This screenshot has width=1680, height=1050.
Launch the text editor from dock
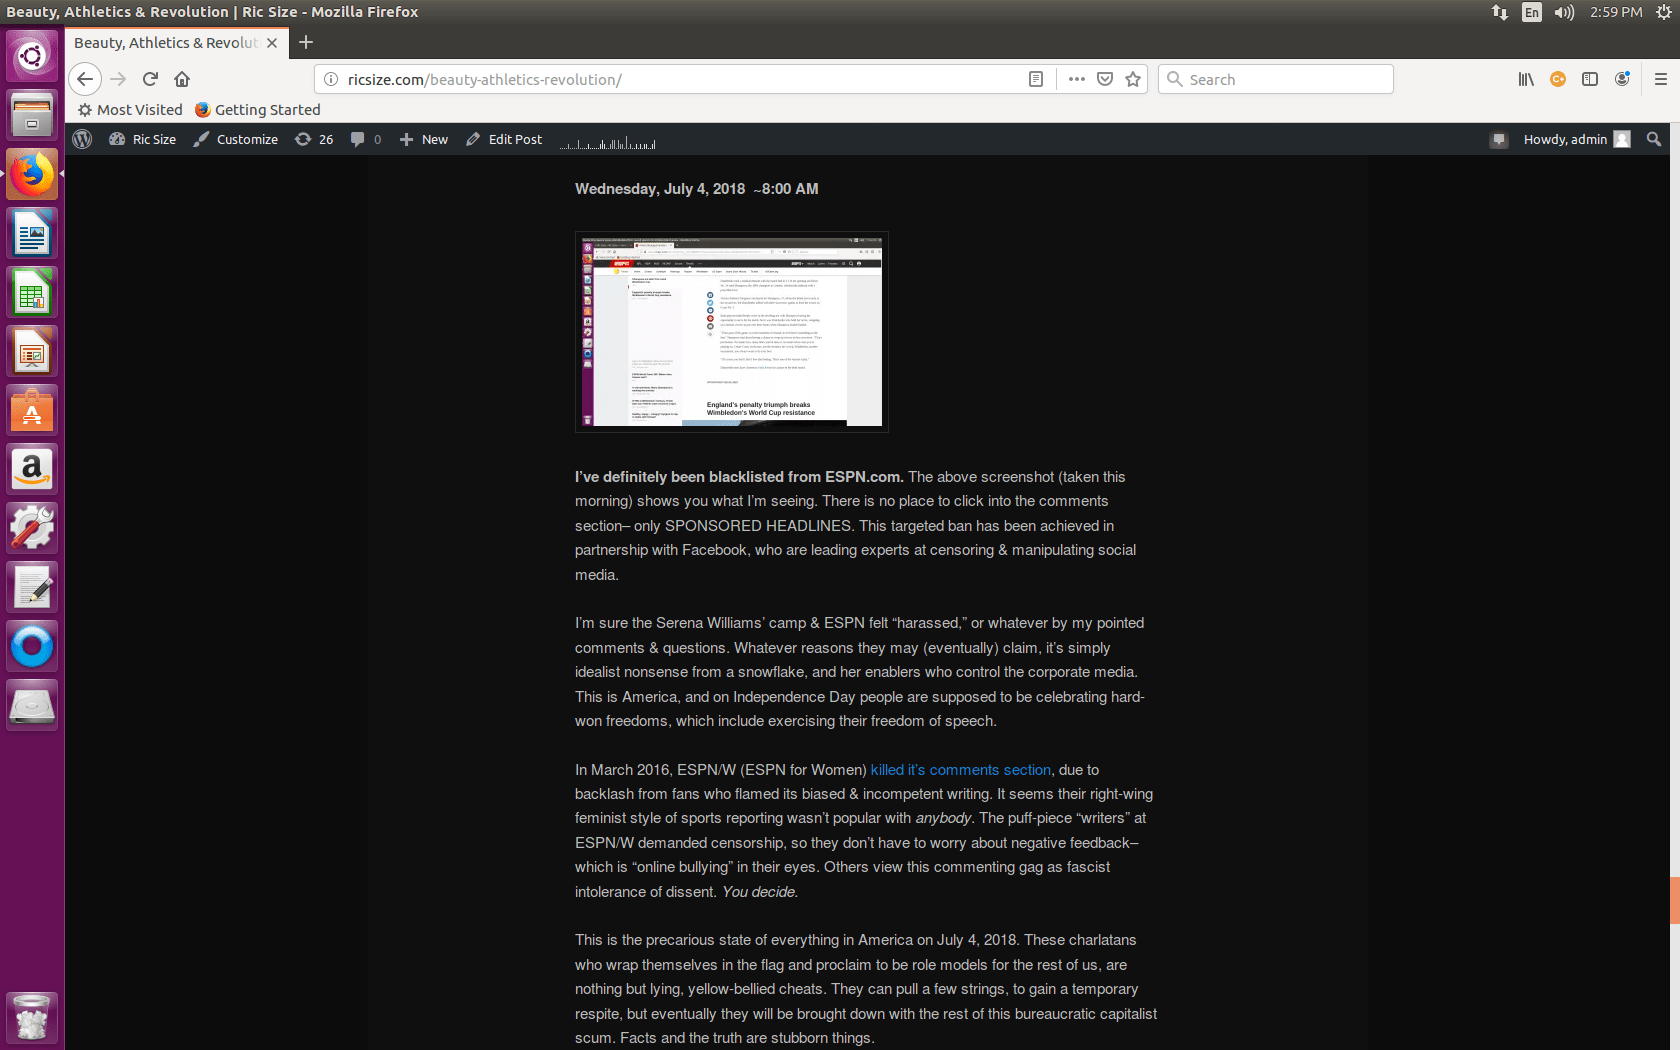(32, 587)
